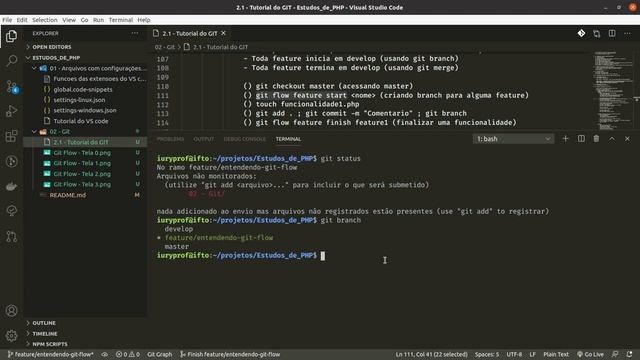Open Git Flow - Tela 0.png
Screen dimensions: 640x360
pyautogui.click(x=82, y=153)
